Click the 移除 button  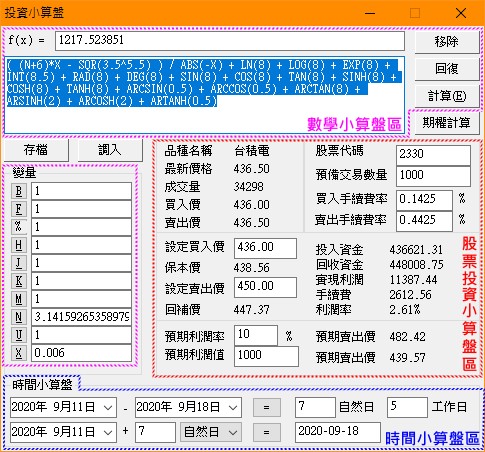(447, 42)
